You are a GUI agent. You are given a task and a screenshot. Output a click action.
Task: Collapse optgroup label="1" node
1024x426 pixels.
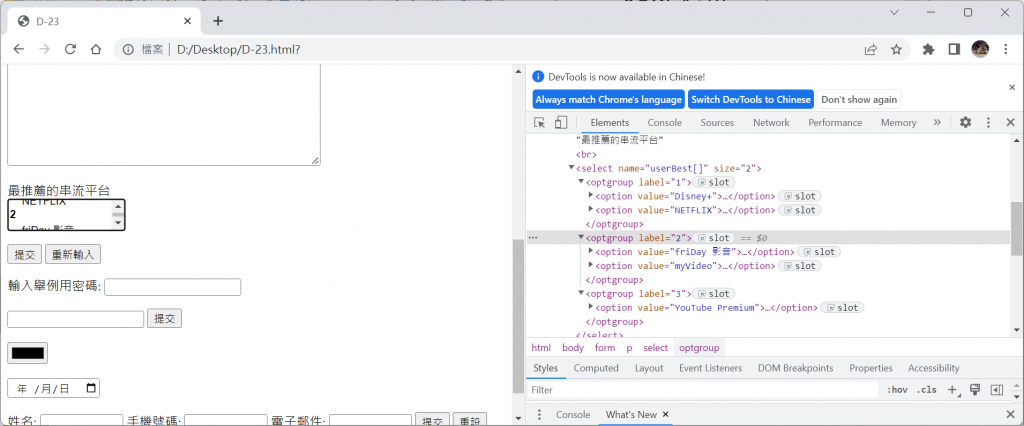click(x=581, y=182)
